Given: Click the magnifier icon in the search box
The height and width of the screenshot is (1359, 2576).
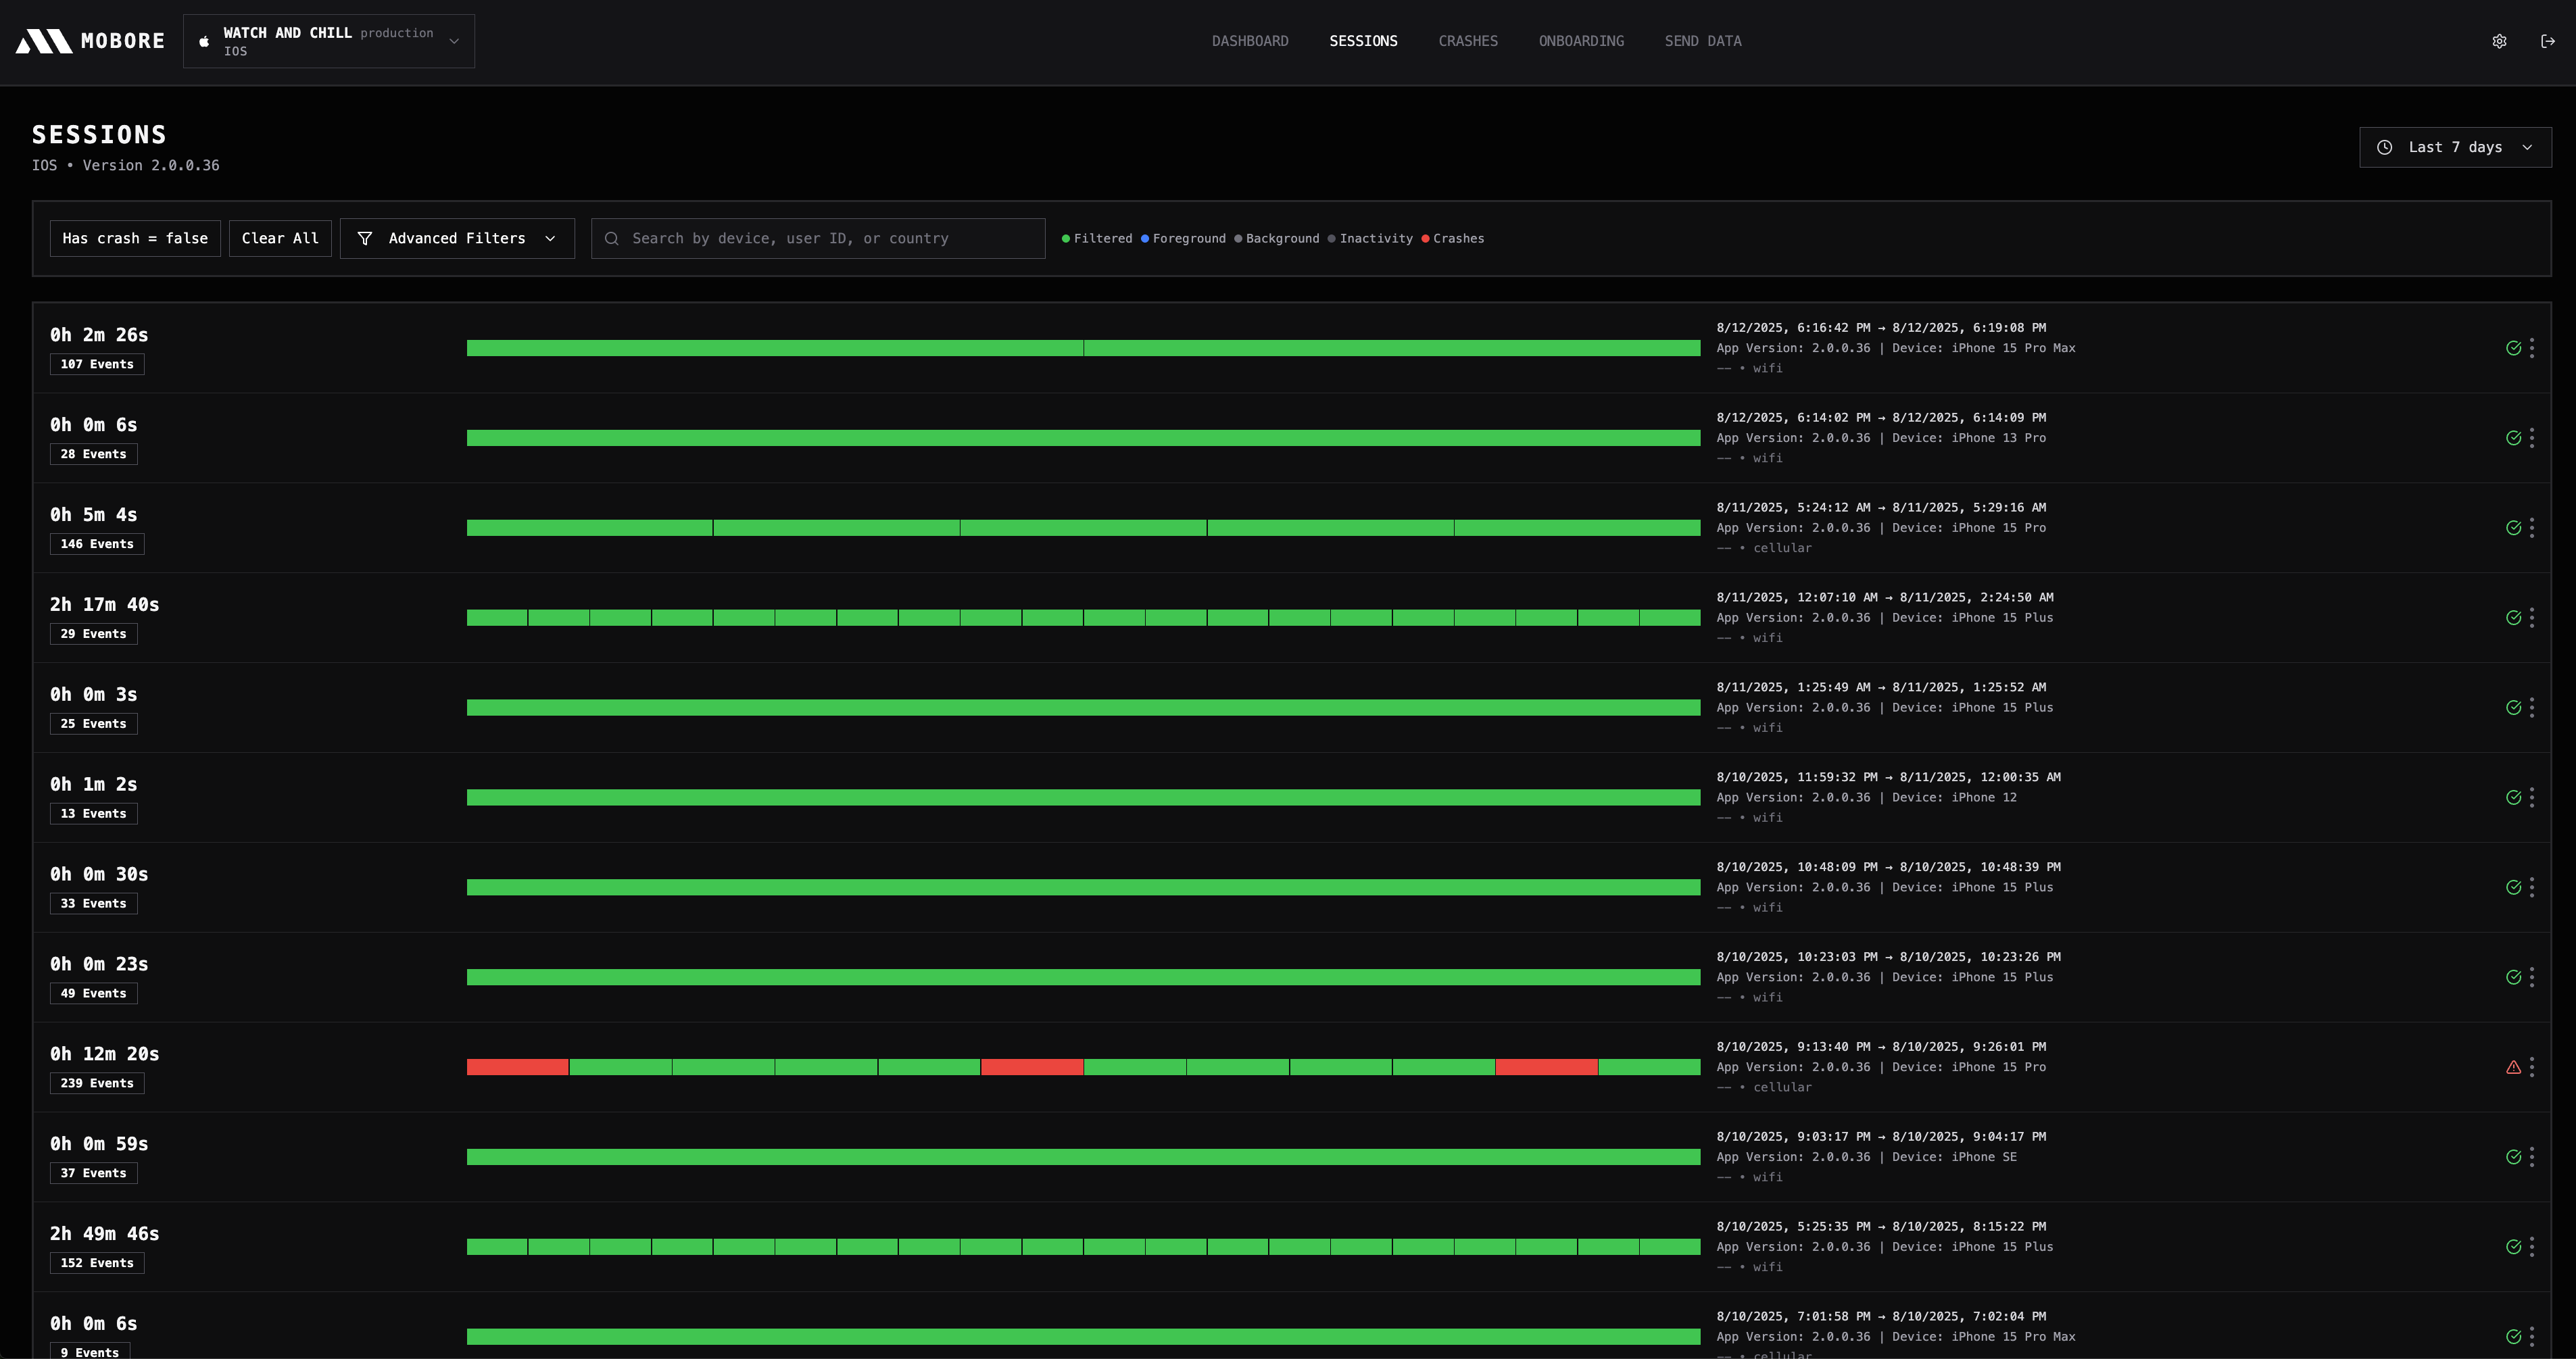Looking at the screenshot, I should coord(612,238).
